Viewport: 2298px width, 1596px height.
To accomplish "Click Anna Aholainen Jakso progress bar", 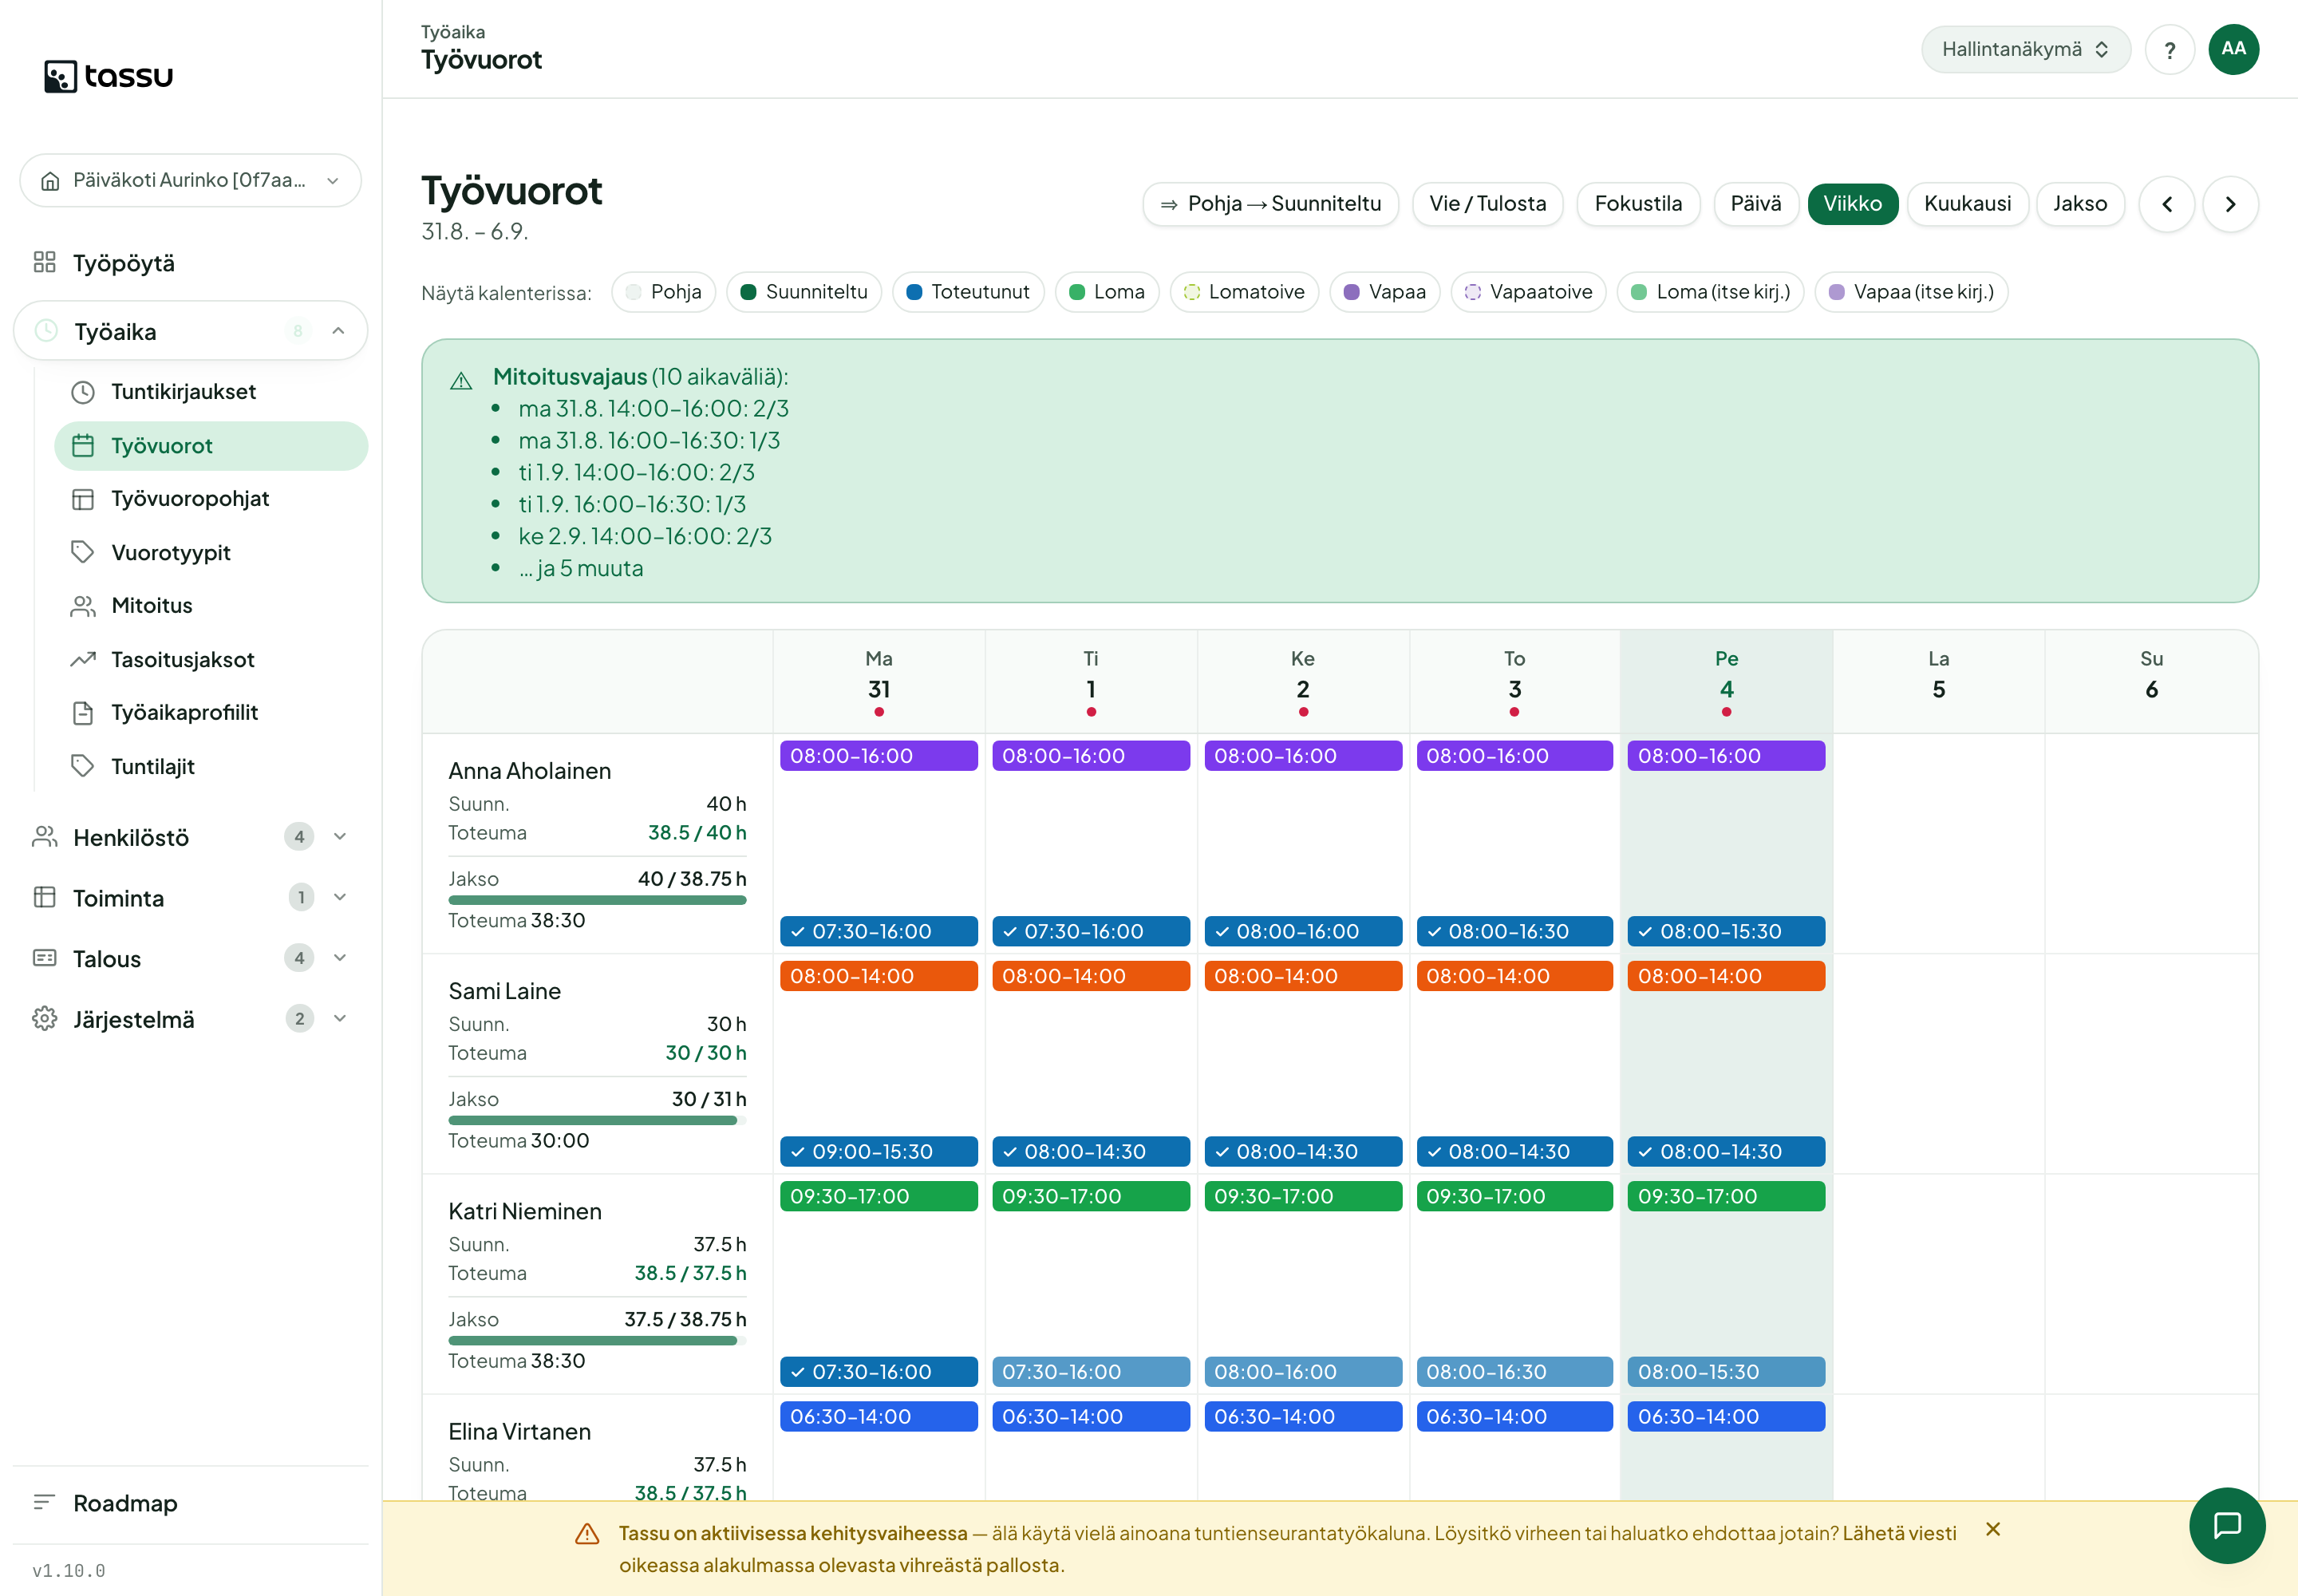I will point(597,901).
